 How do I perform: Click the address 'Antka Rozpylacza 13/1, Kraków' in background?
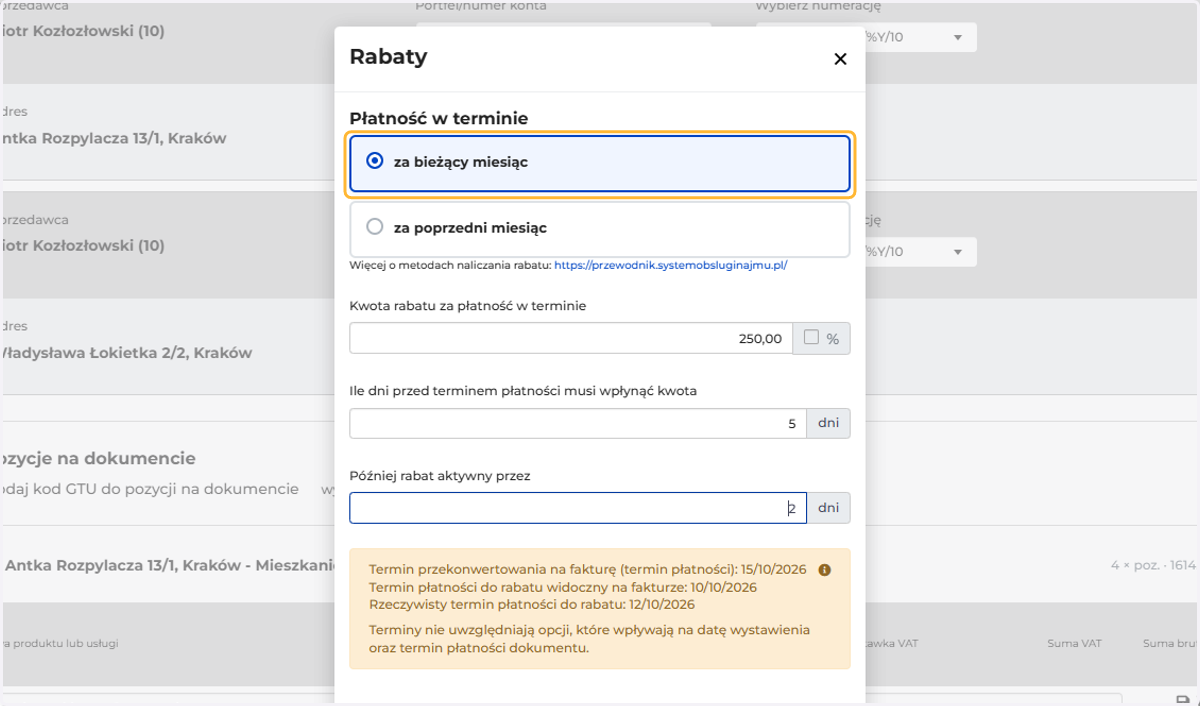pyautogui.click(x=112, y=139)
